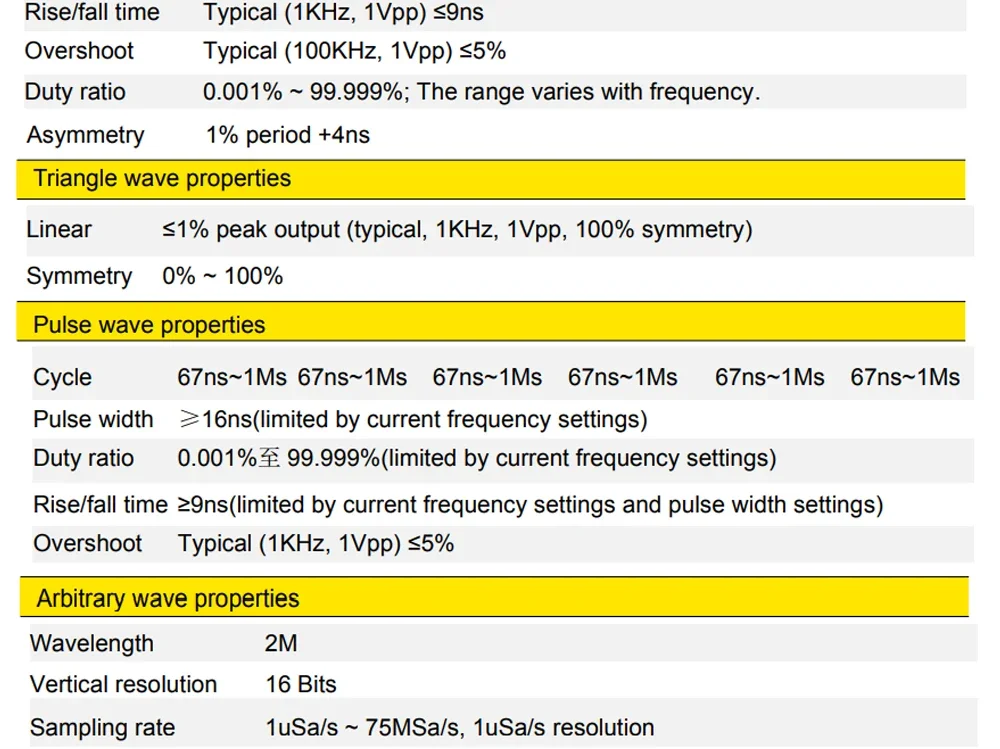Click the Symmetry 0% ~ 100% value

tap(223, 276)
